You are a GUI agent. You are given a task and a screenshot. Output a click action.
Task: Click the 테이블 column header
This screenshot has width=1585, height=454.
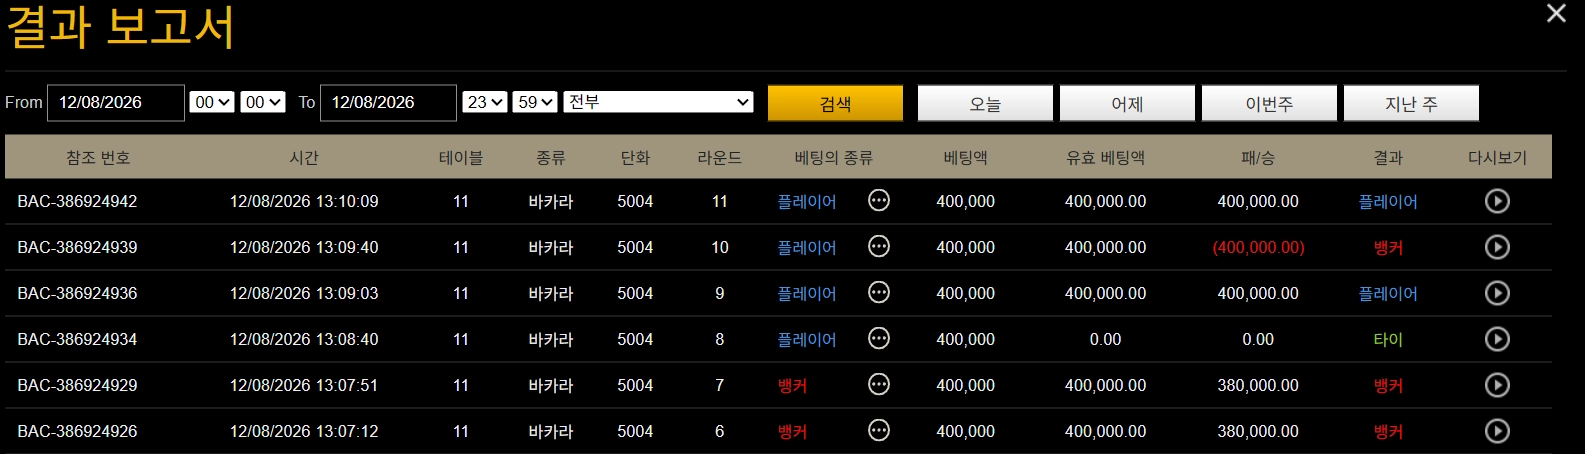coord(461,158)
